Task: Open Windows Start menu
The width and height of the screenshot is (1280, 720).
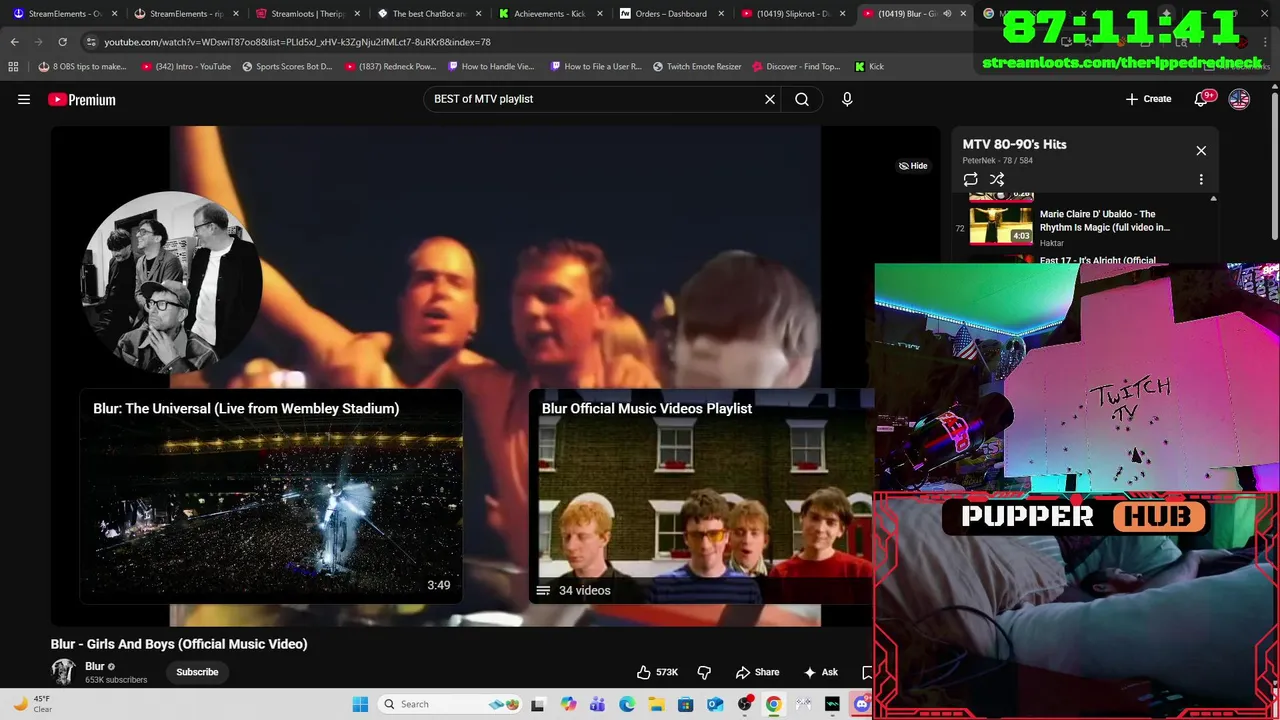Action: pyautogui.click(x=360, y=704)
